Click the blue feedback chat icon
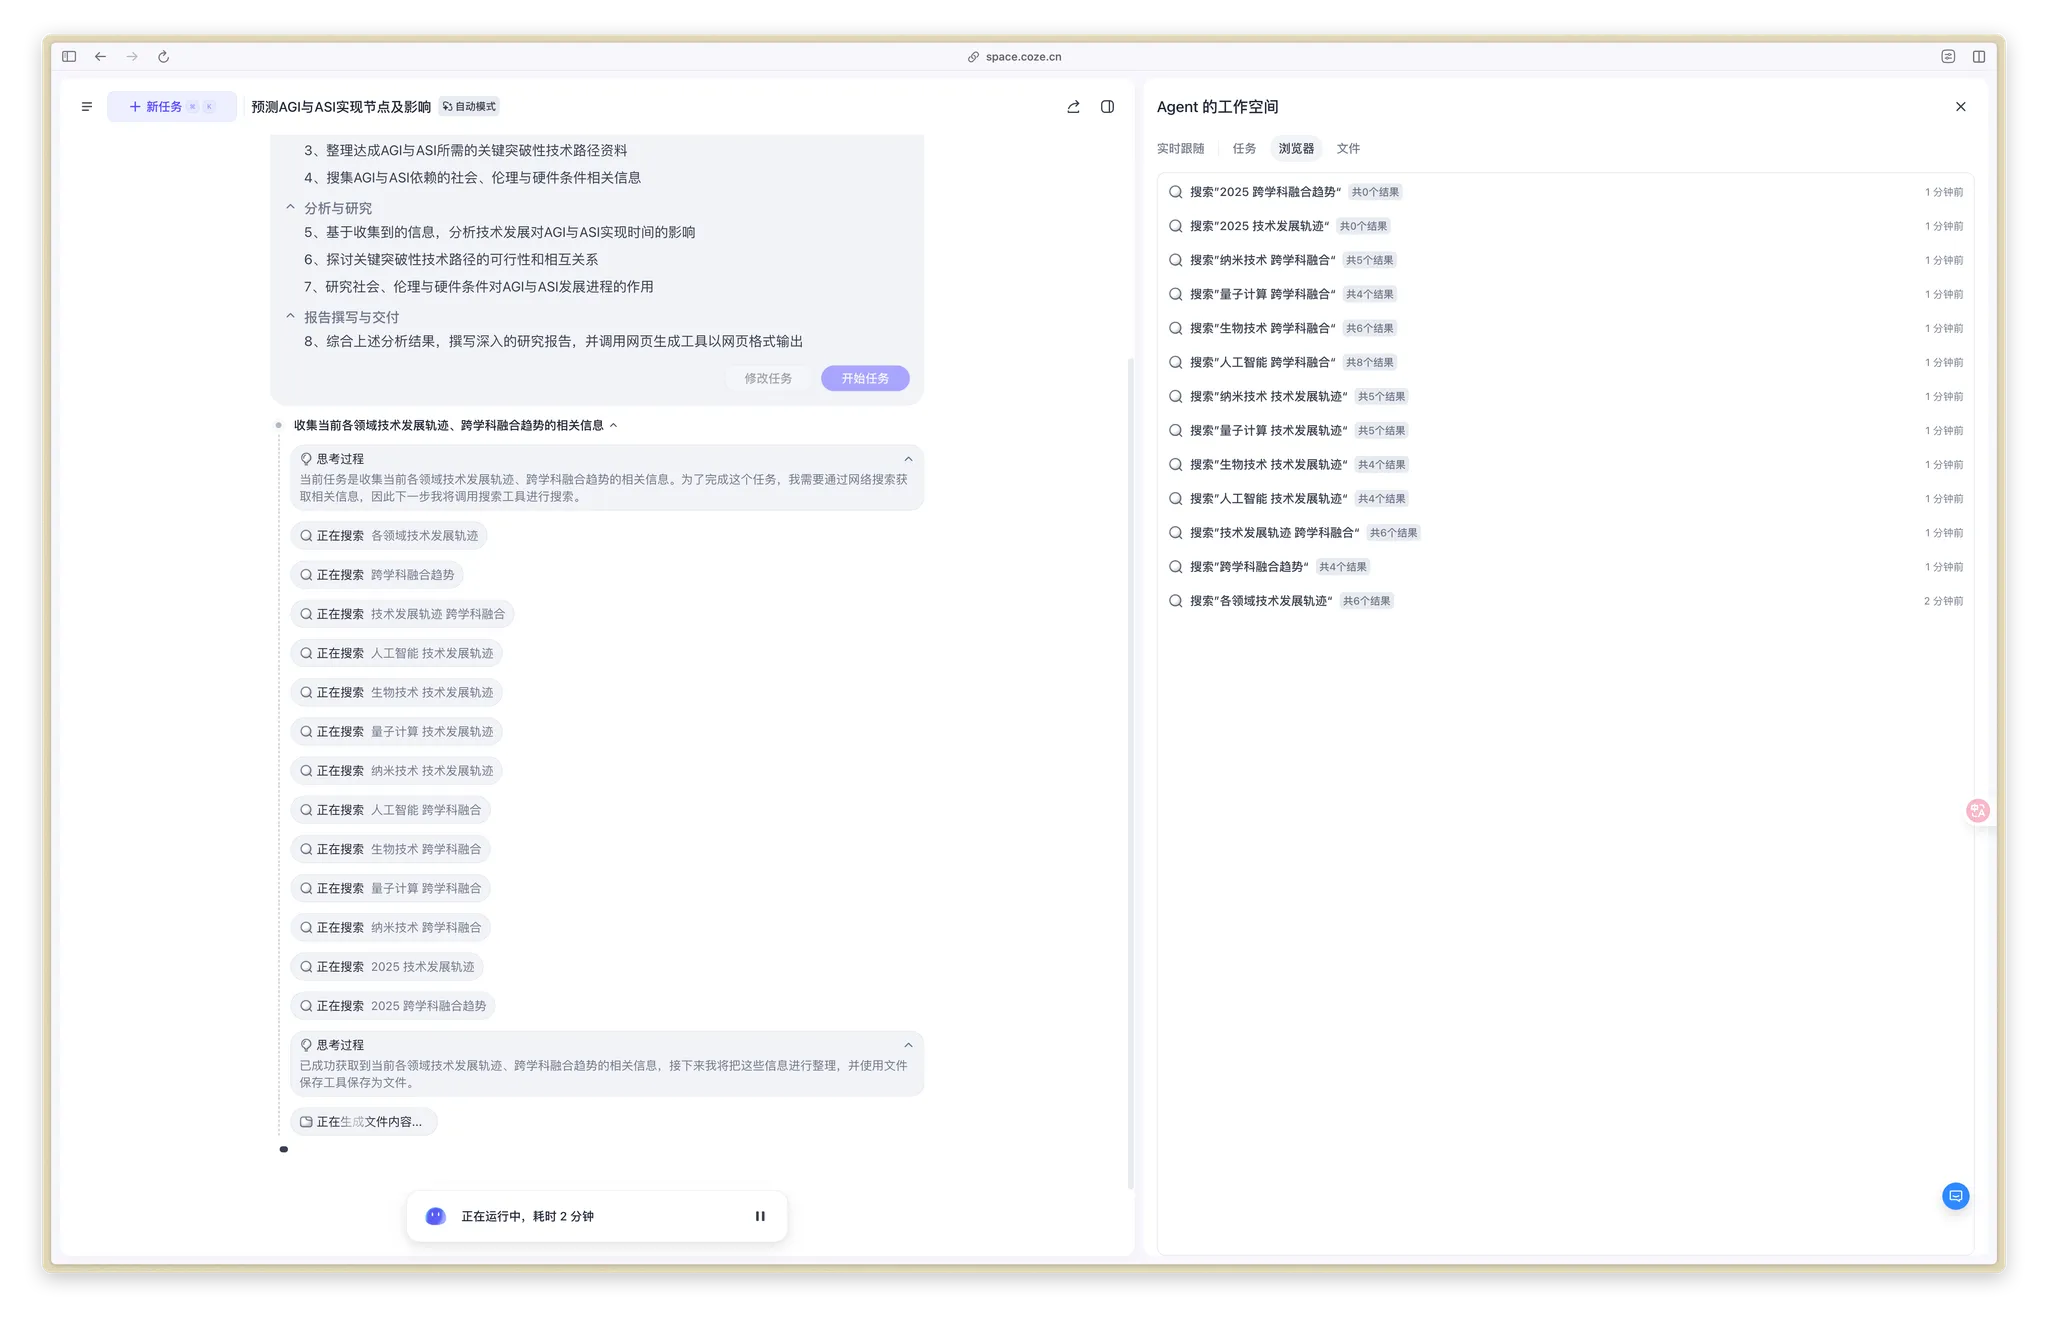Image resolution: width=2048 pixels, height=1324 pixels. [1955, 1196]
